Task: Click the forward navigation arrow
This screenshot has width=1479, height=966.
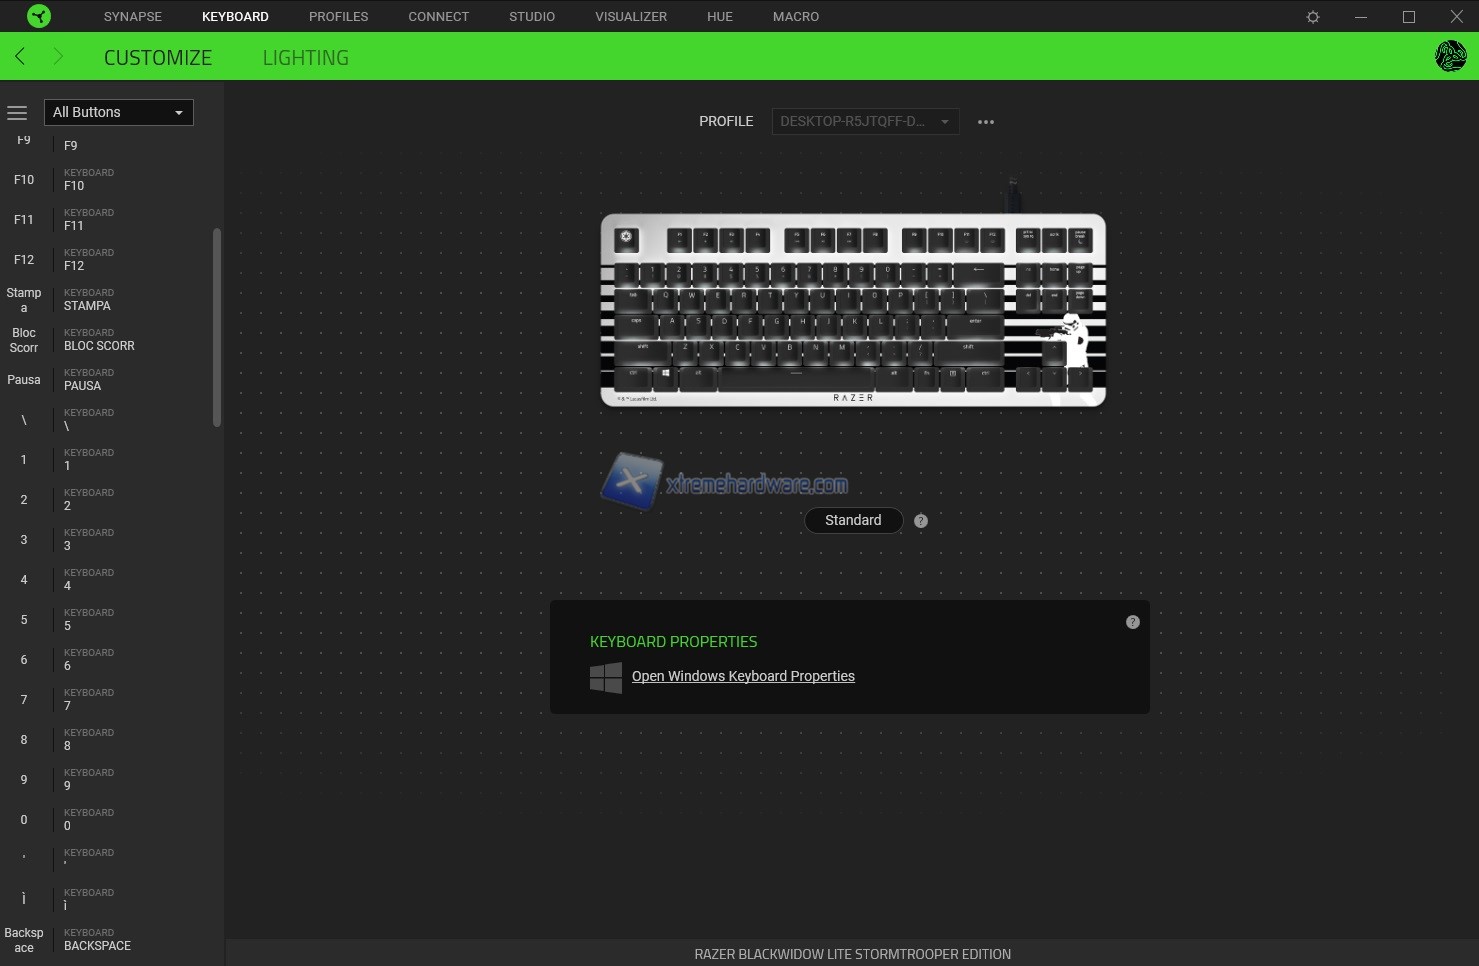Action: click(58, 57)
